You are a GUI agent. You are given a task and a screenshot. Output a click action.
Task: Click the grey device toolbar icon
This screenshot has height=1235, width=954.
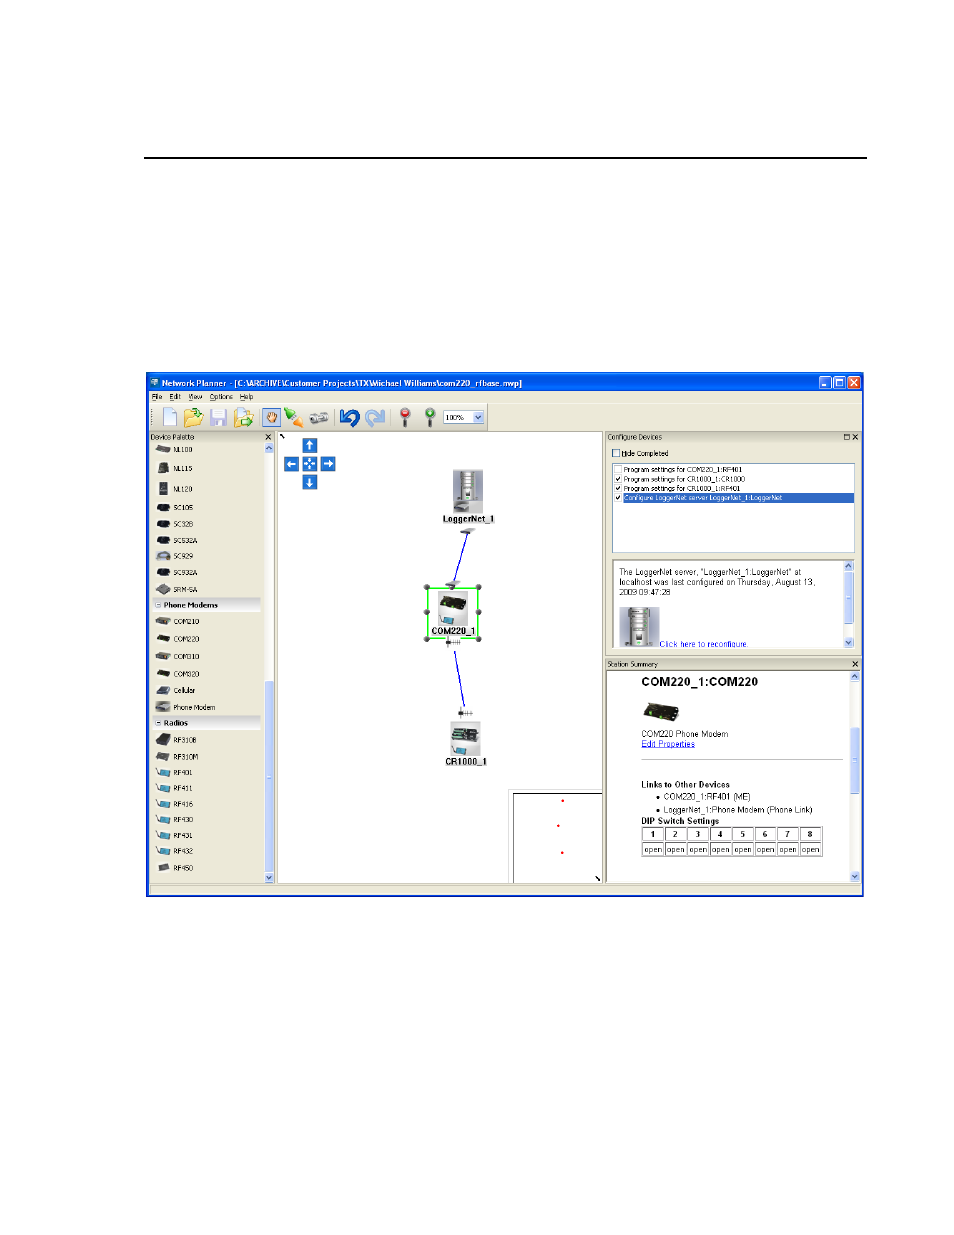point(319,417)
